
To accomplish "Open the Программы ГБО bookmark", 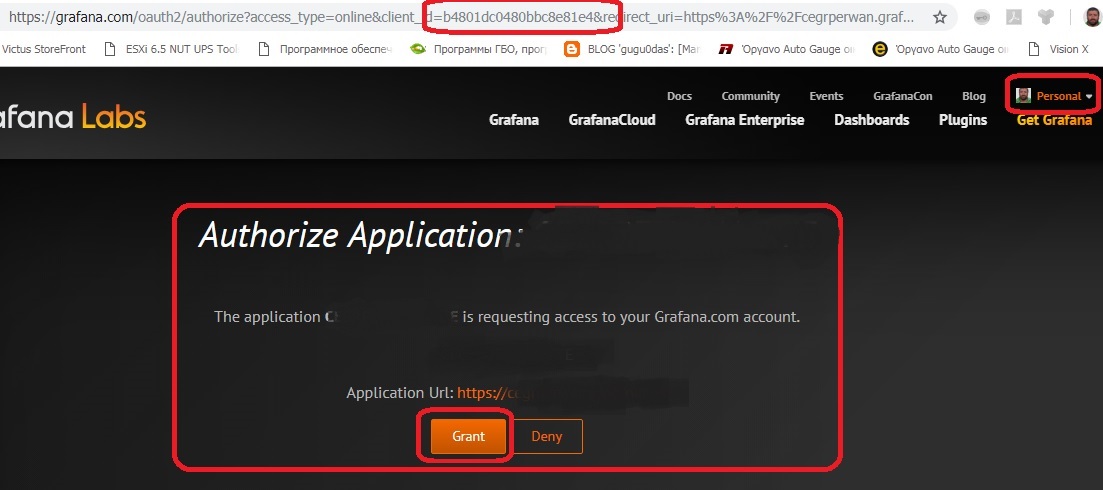I will (477, 49).
